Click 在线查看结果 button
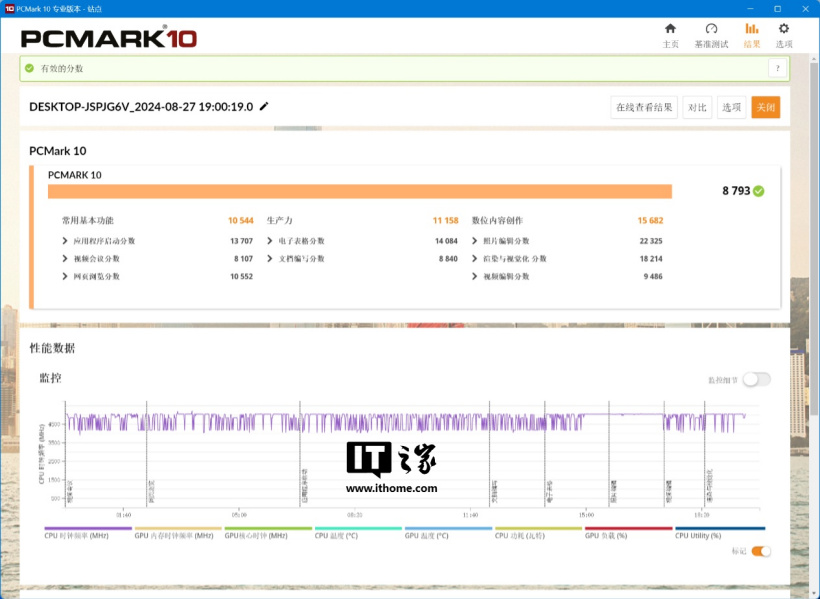 point(644,107)
